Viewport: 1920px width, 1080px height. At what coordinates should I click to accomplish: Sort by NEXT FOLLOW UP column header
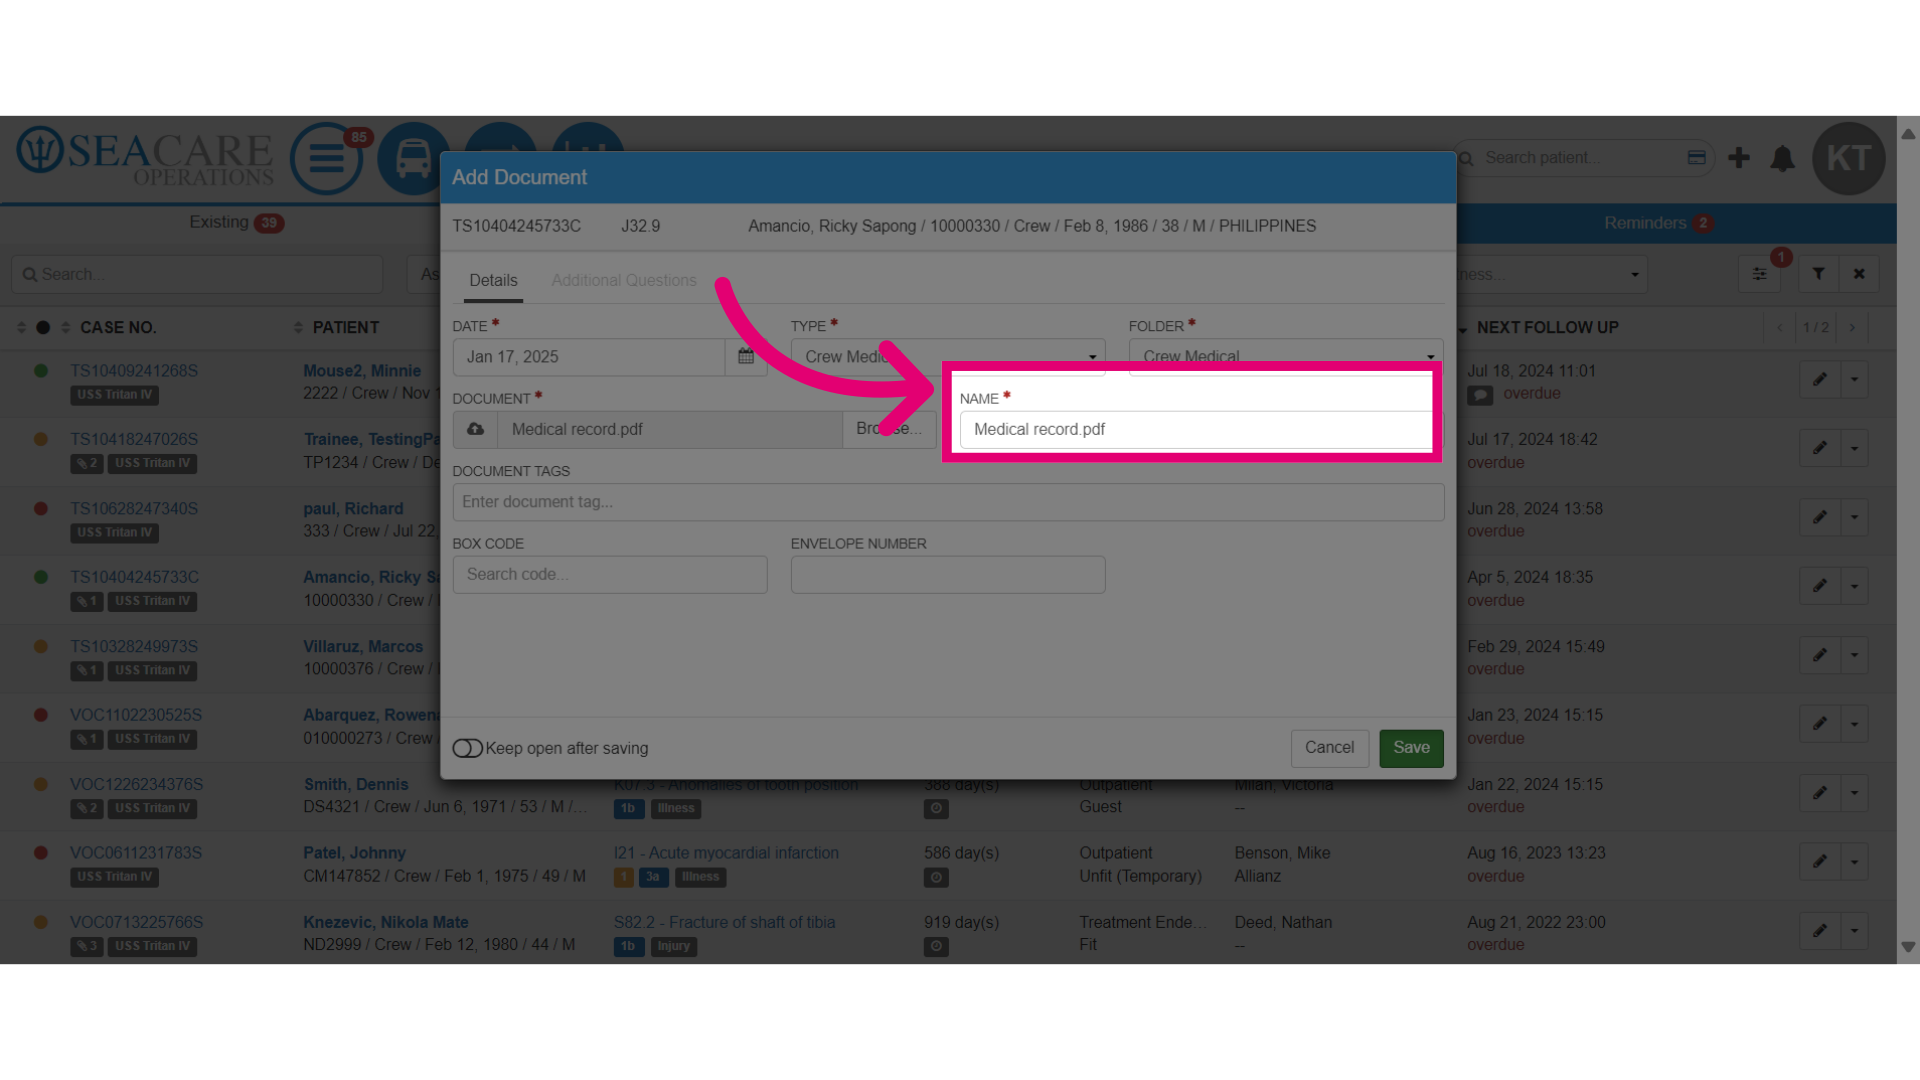(x=1547, y=328)
